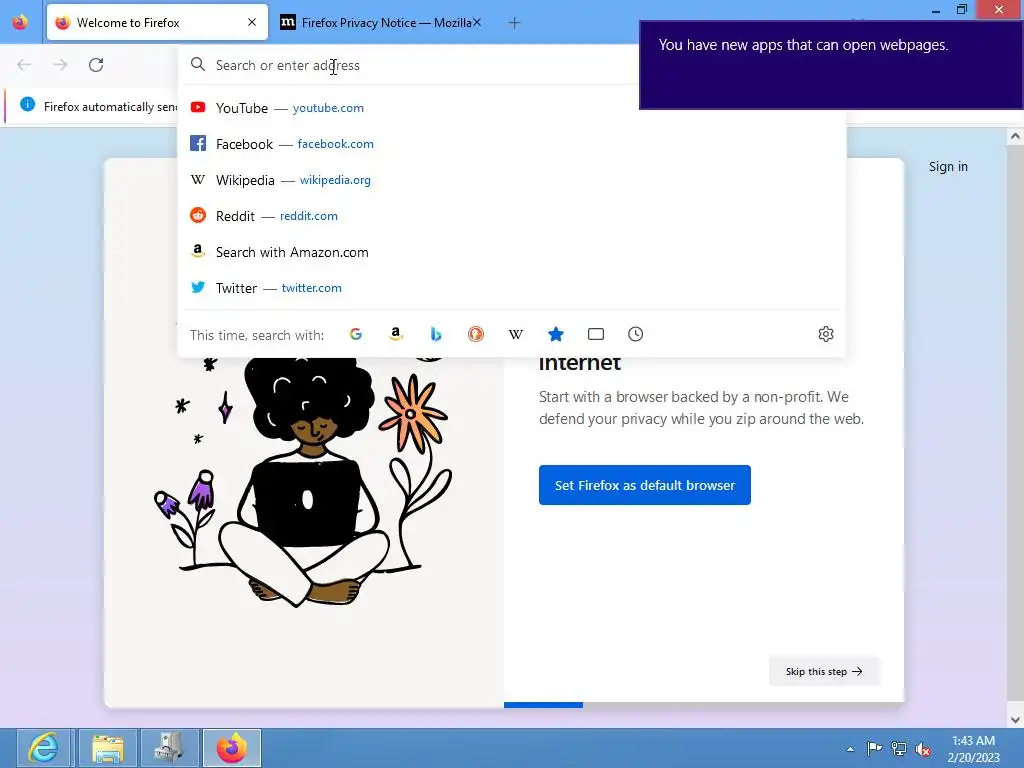The width and height of the screenshot is (1024, 768).
Task: Search history using the clock icon
Action: (635, 334)
